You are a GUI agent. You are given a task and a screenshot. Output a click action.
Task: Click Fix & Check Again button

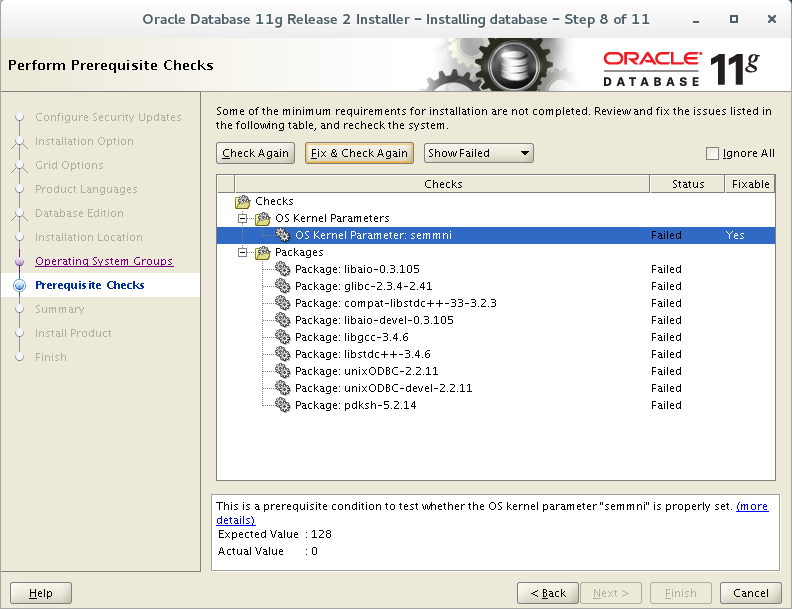(359, 153)
